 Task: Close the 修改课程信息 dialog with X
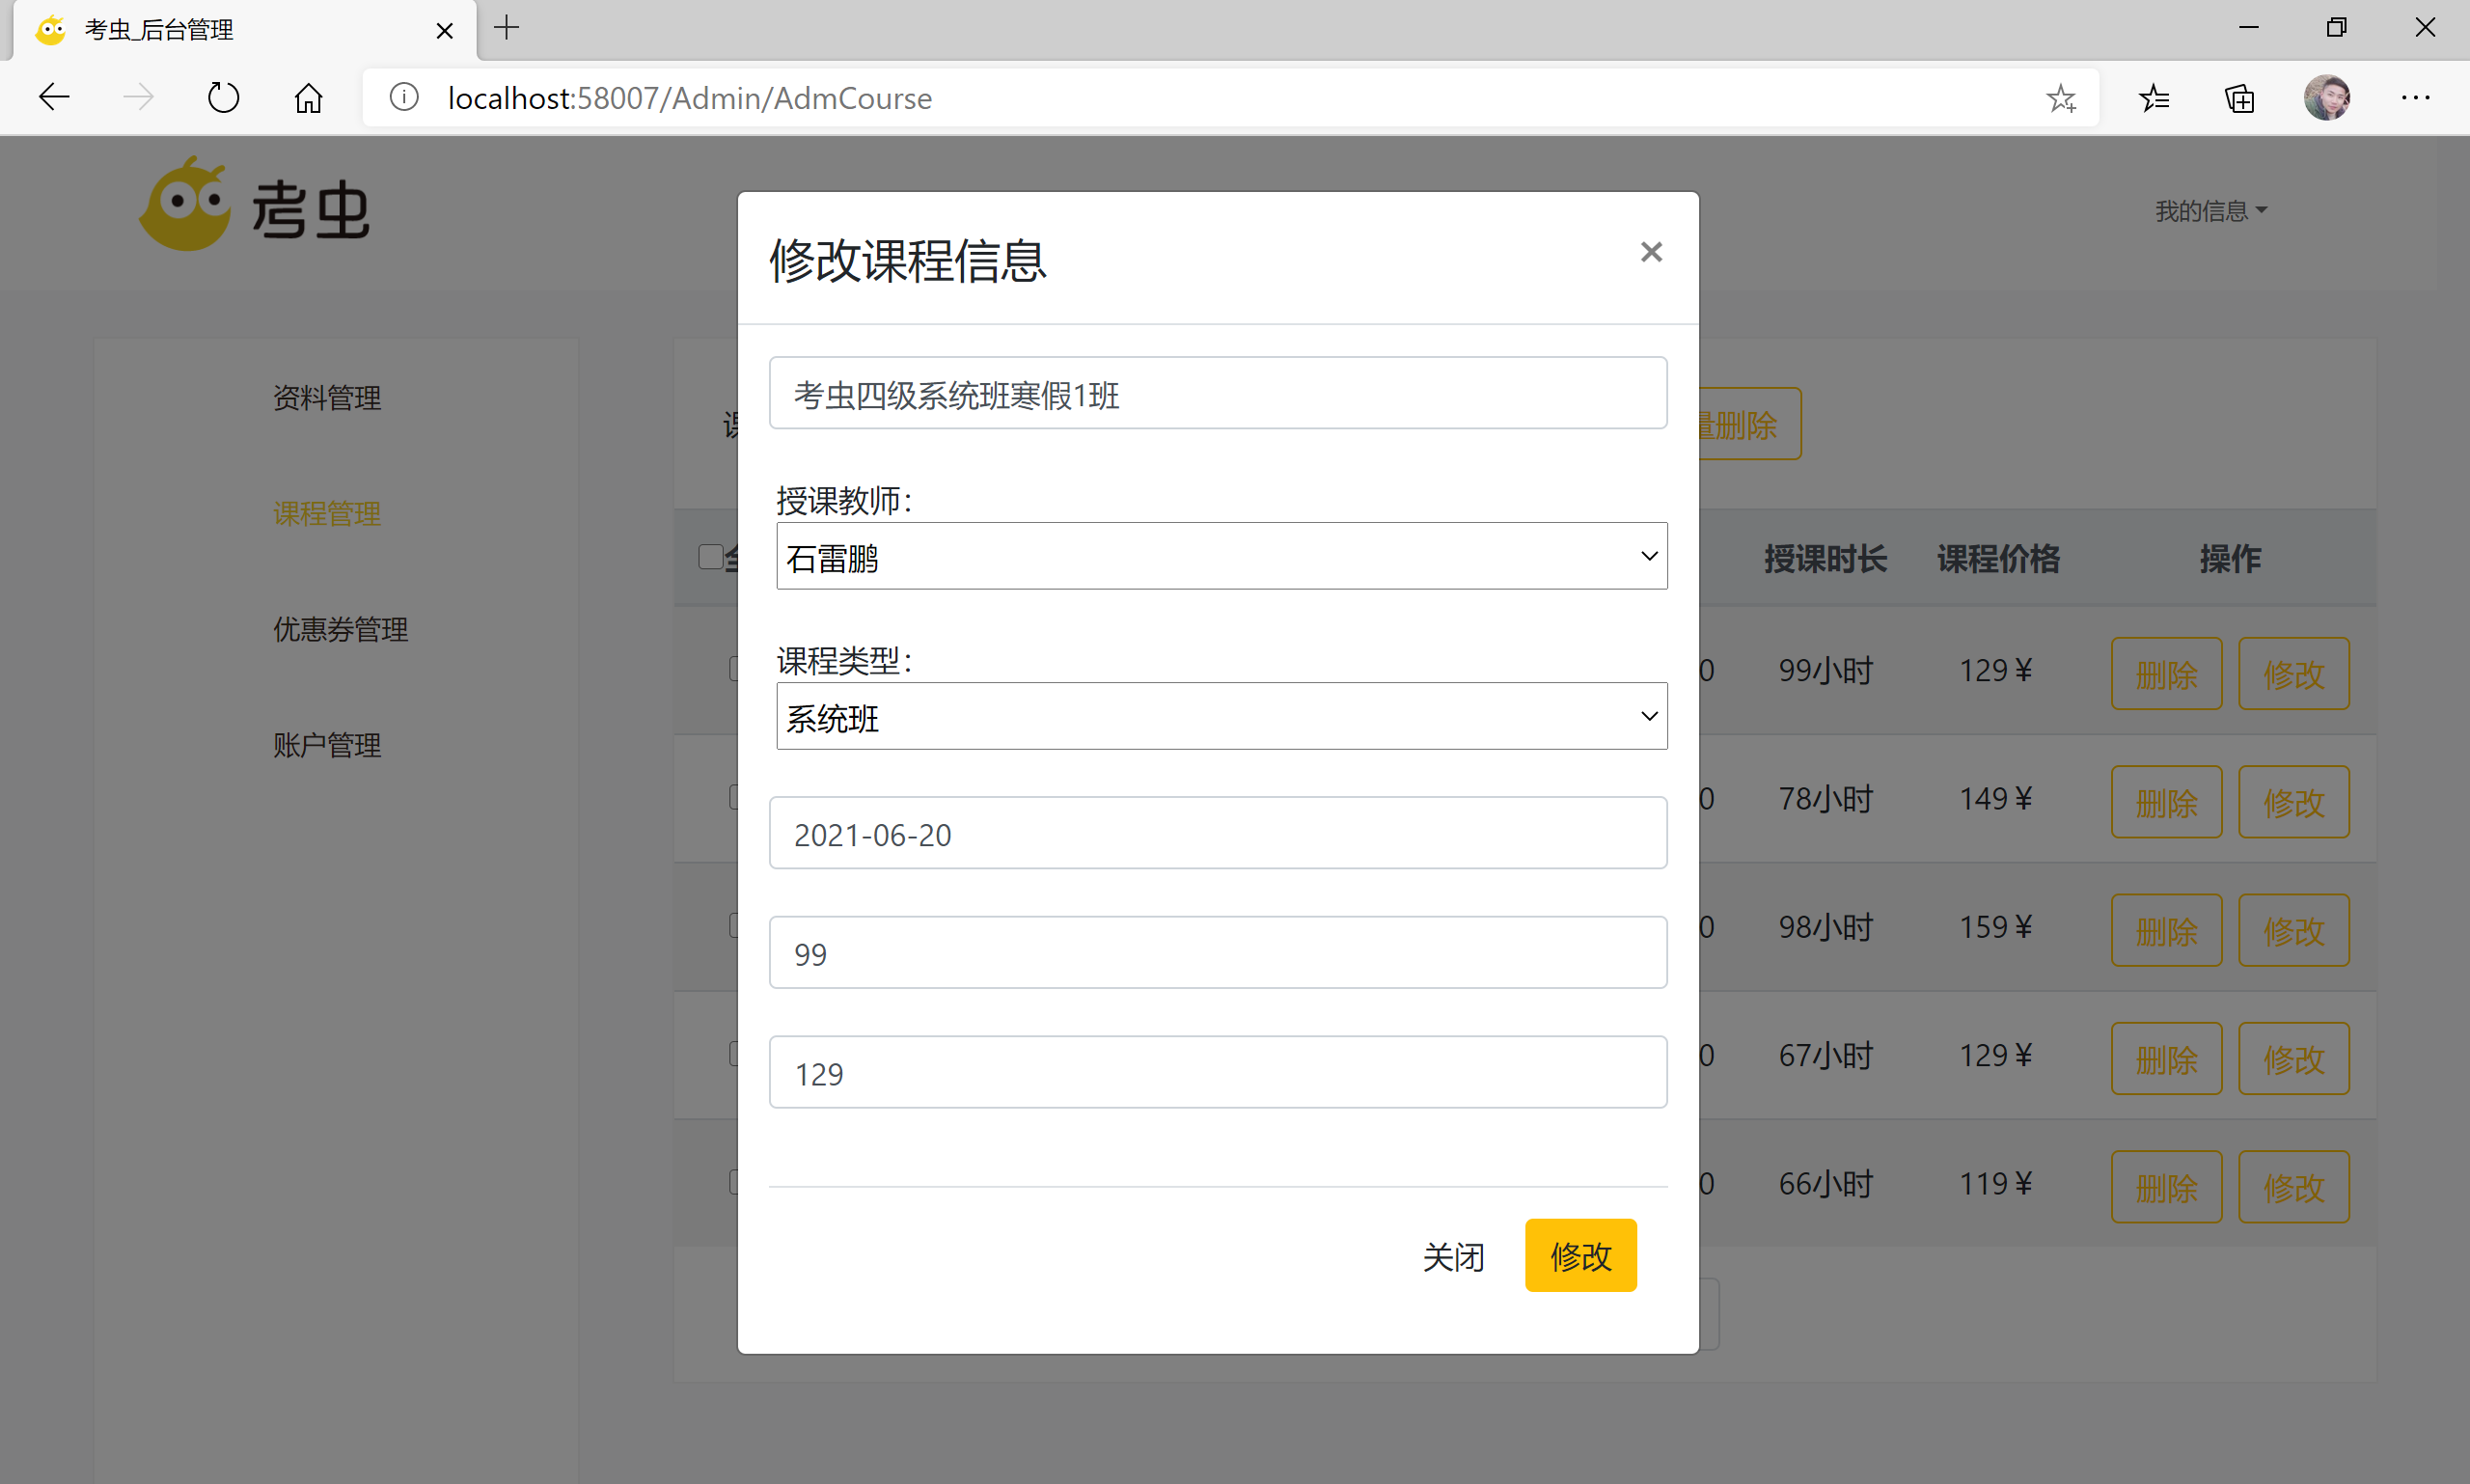coord(1651,252)
